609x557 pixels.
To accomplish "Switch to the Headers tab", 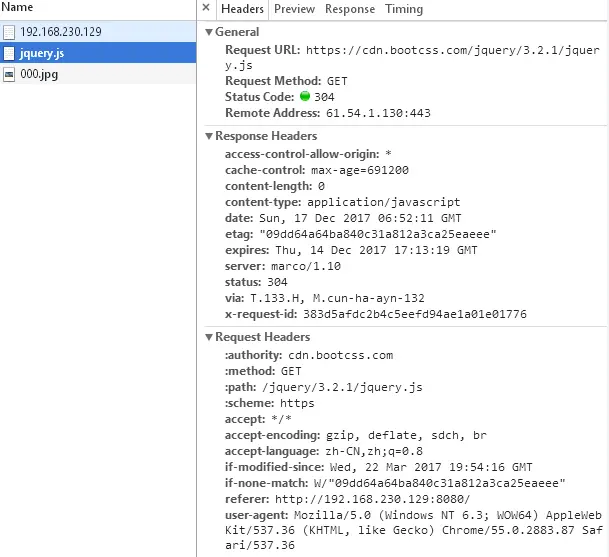I will (x=242, y=9).
